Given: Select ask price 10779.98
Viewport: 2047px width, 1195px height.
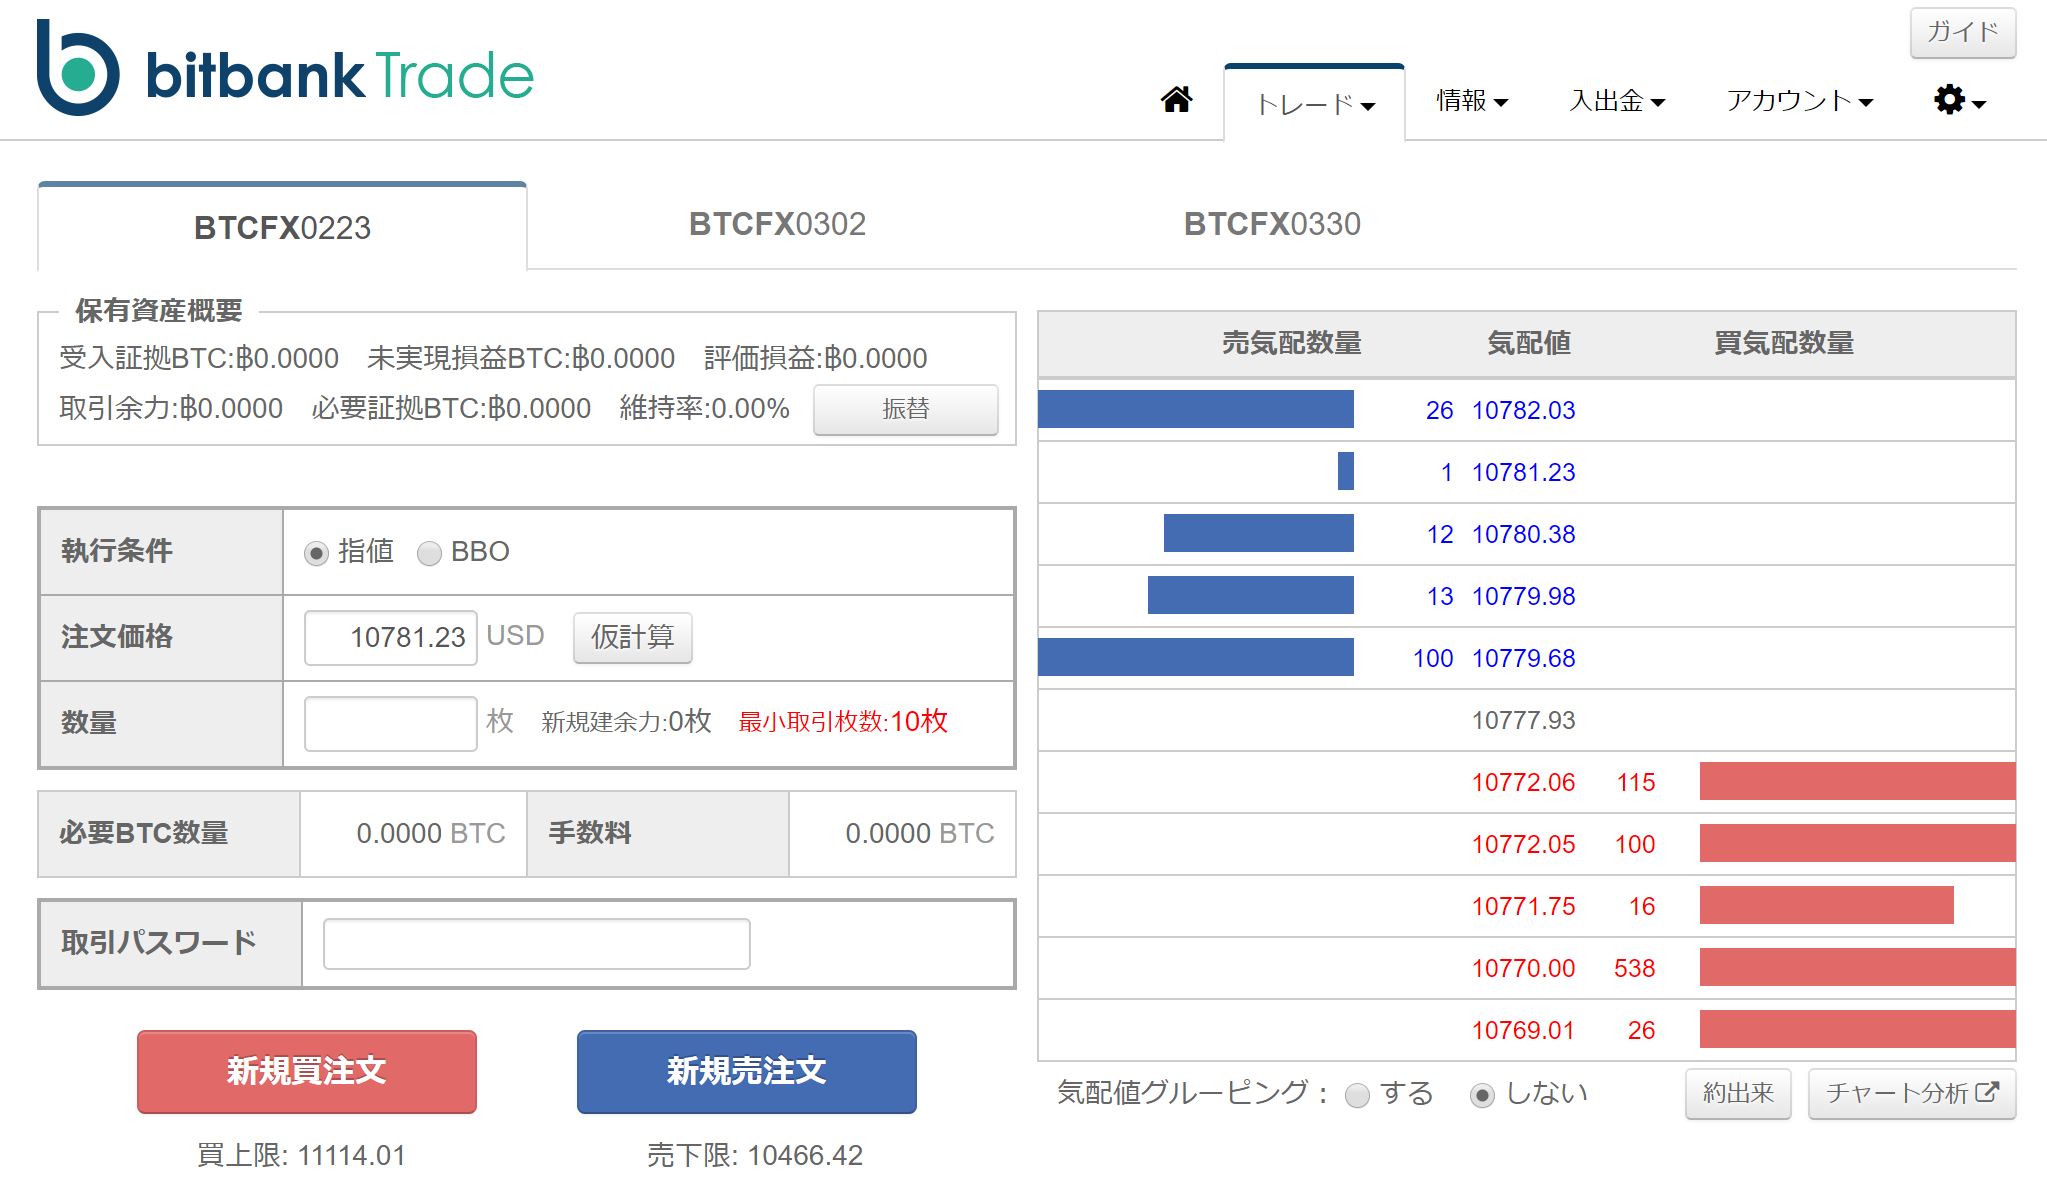Looking at the screenshot, I should [1523, 596].
